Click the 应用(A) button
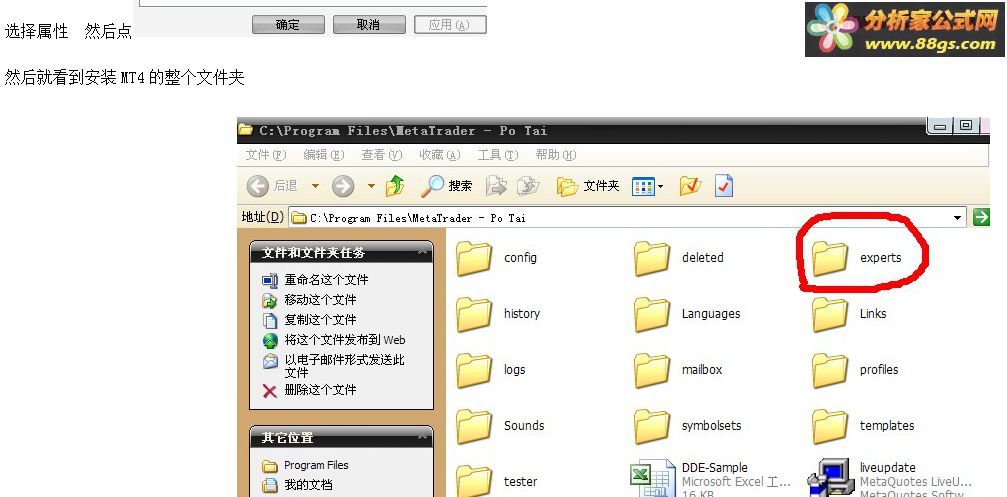This screenshot has height=497, width=1007. [x=450, y=25]
